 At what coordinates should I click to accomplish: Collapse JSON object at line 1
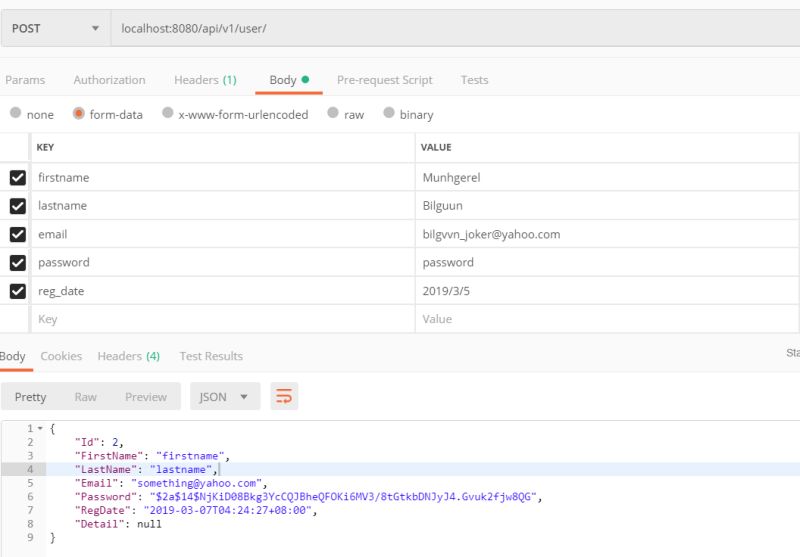(x=40, y=428)
